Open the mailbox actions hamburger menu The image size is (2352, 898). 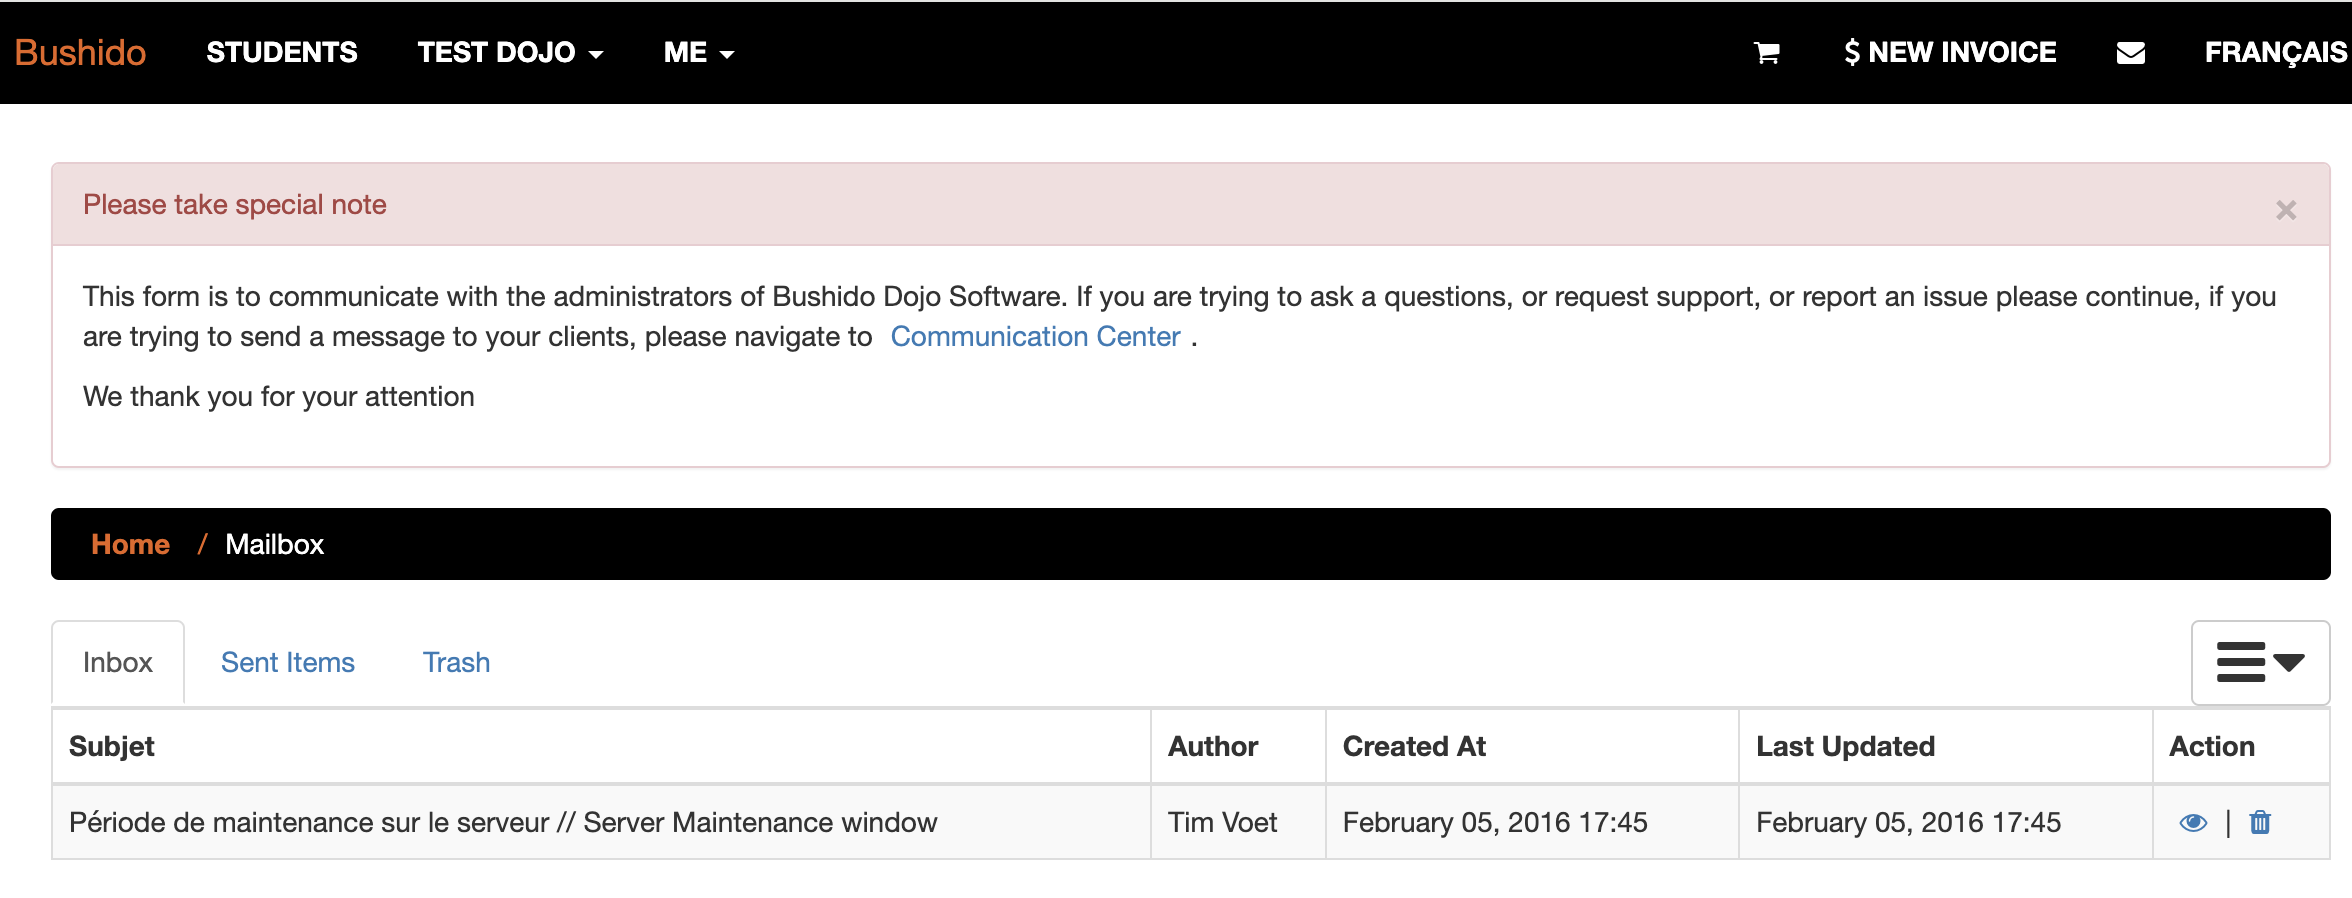pos(2259,663)
